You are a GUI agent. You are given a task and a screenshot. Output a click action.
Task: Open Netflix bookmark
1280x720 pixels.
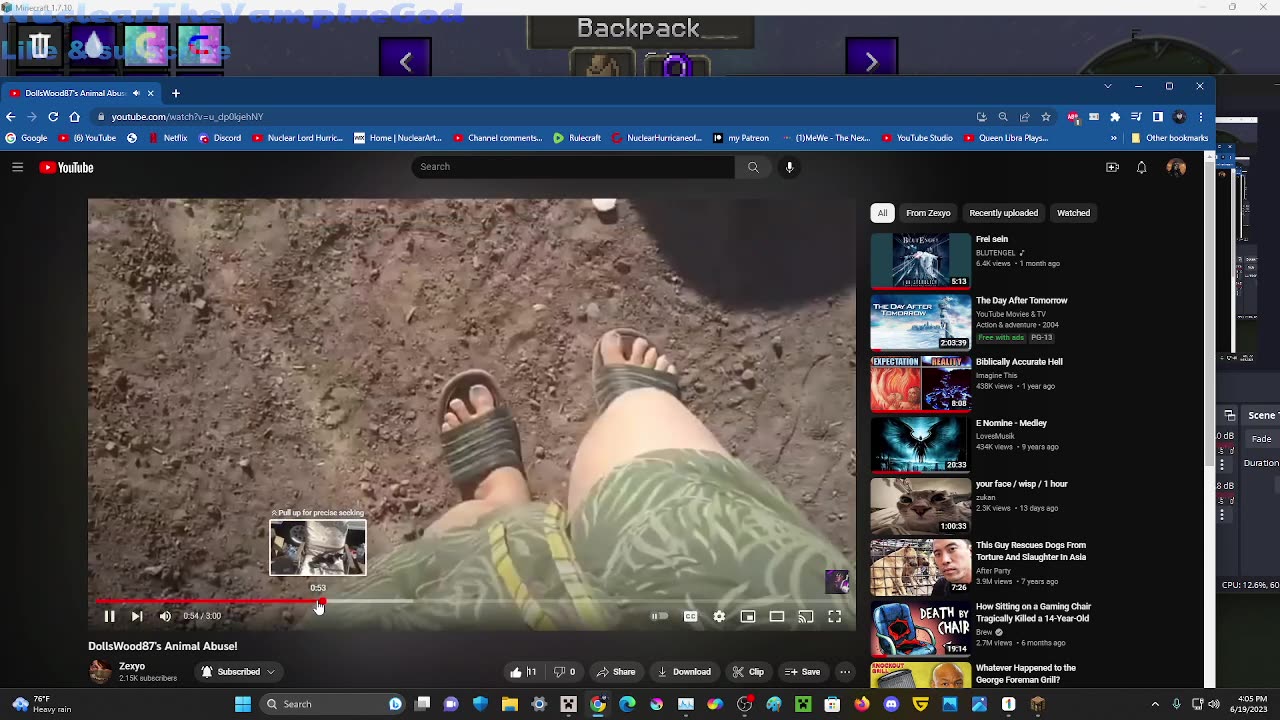[168, 138]
